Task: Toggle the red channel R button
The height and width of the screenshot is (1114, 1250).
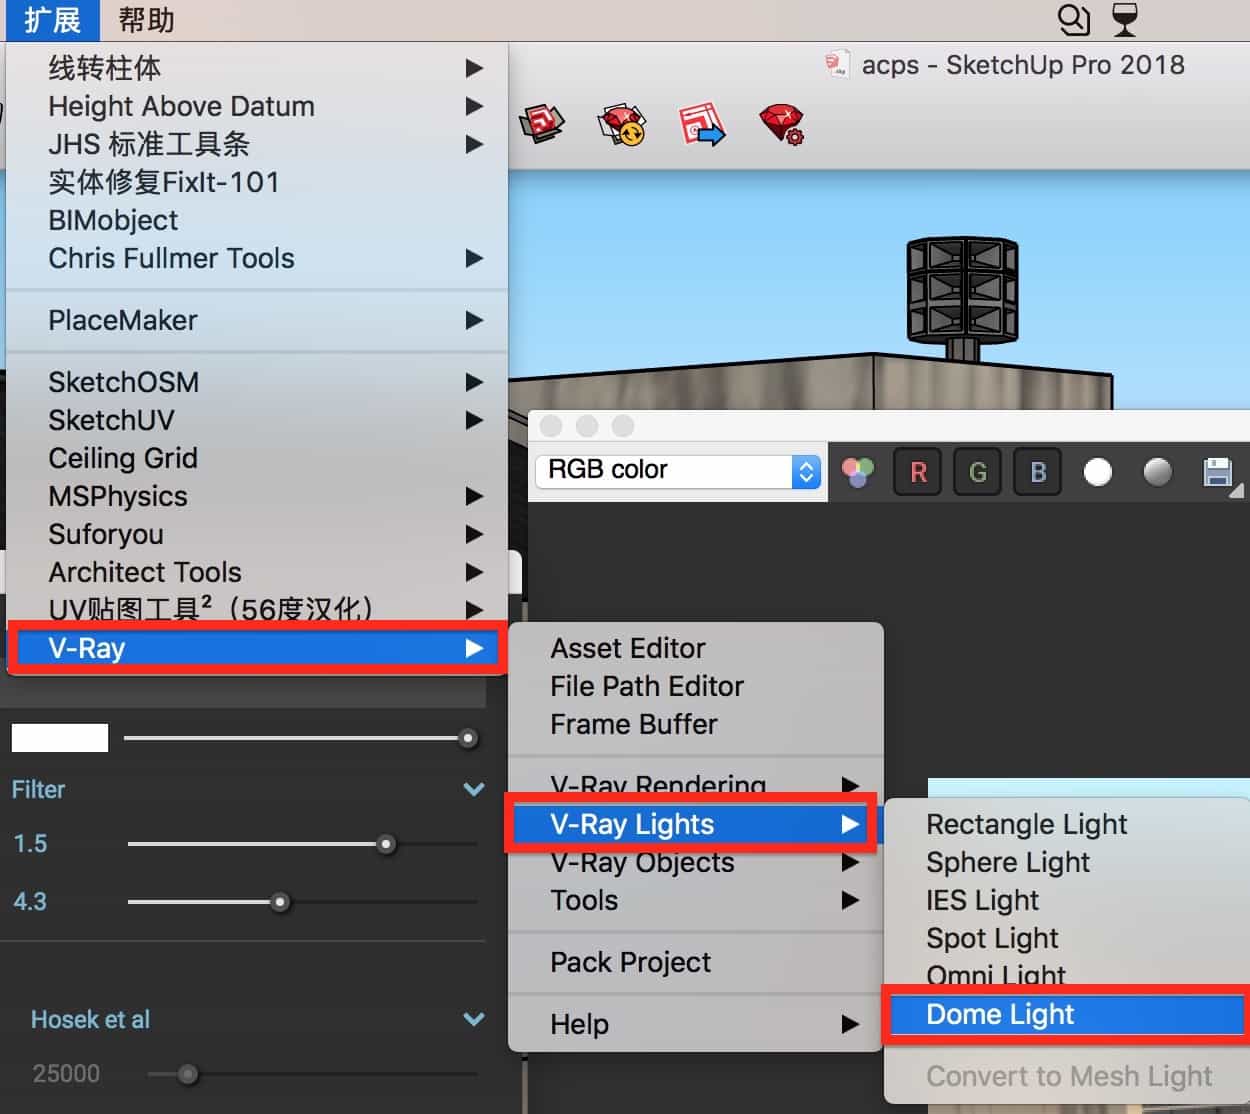Action: (918, 471)
